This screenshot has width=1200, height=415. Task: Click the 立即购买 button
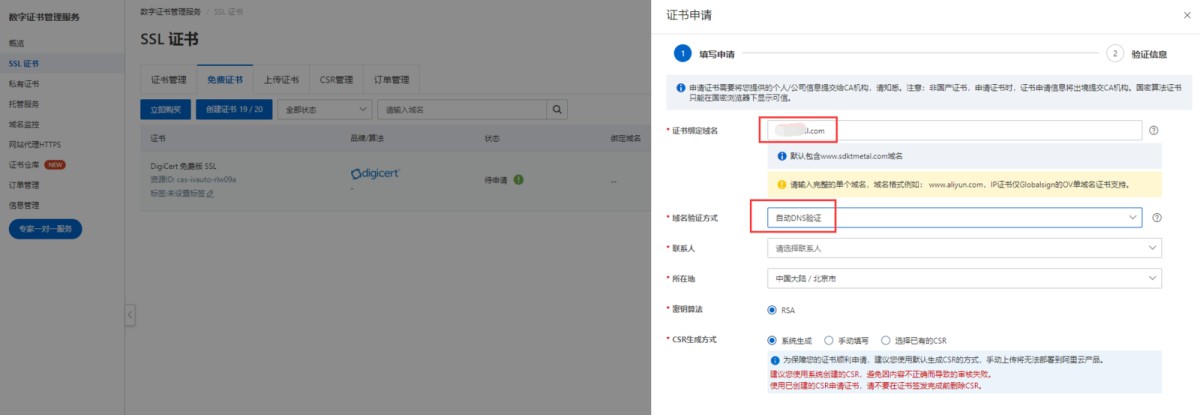pyautogui.click(x=166, y=109)
